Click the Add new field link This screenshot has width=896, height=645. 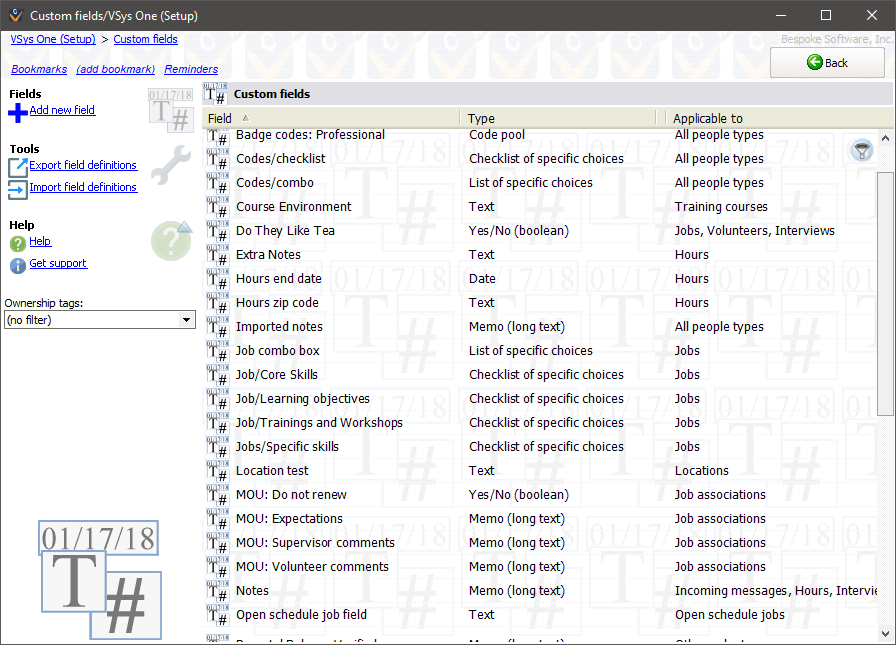click(62, 110)
